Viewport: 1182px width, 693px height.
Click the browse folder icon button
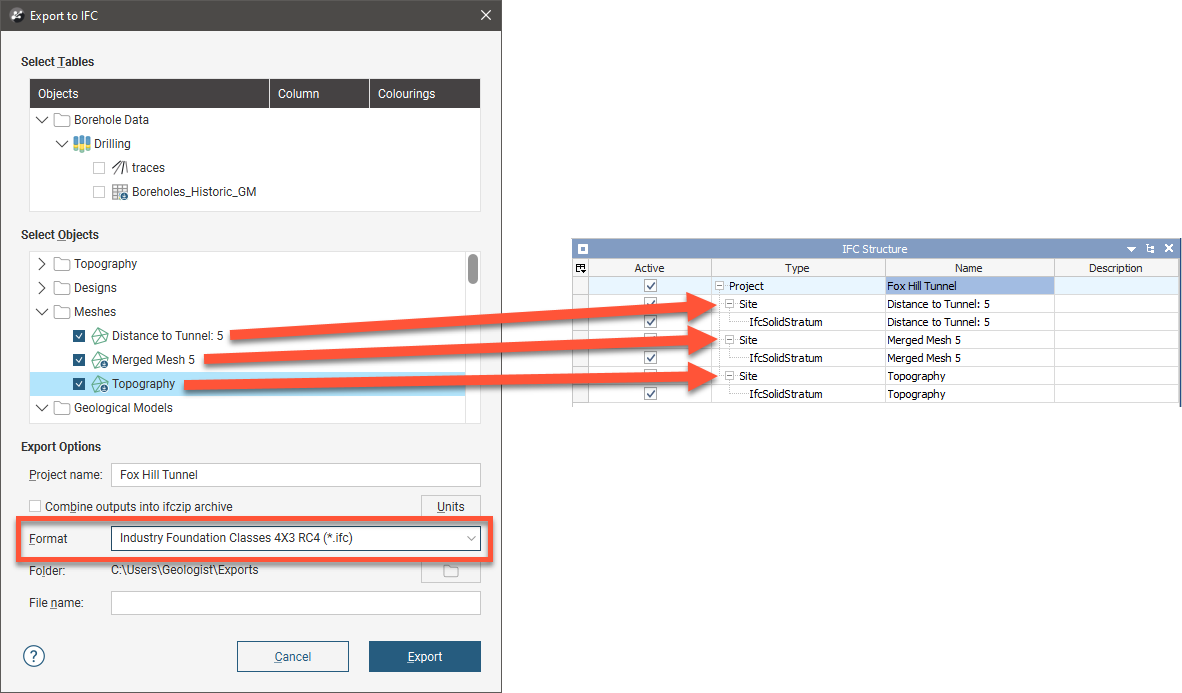tap(451, 571)
